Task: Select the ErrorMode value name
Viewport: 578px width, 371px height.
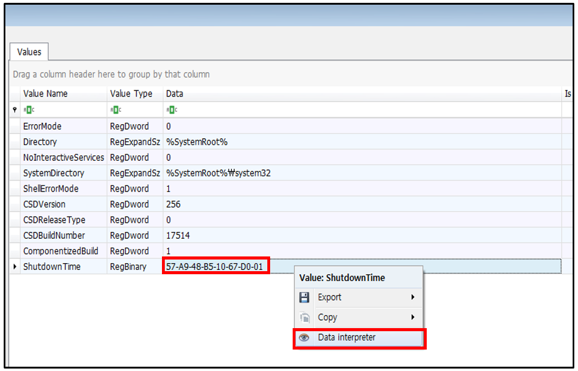Action: point(42,126)
